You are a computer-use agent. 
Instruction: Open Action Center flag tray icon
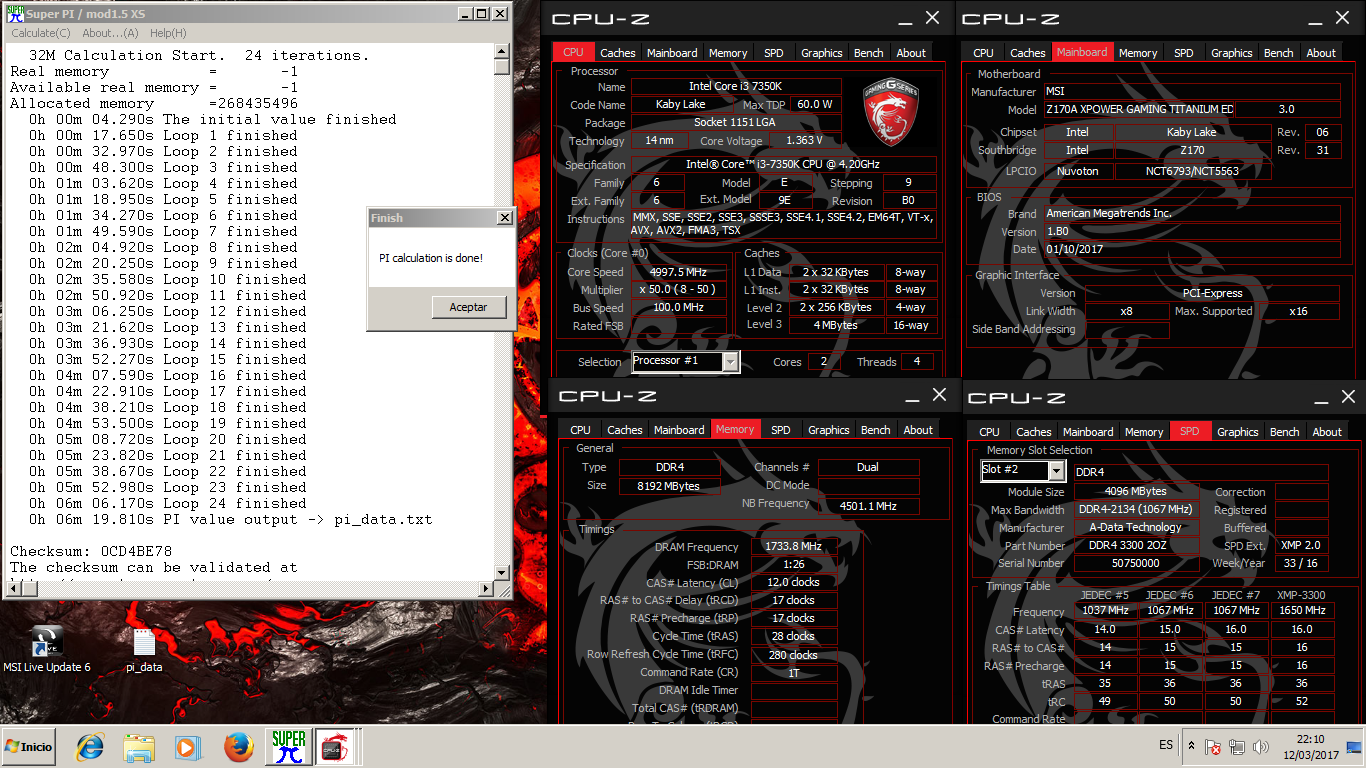coord(1213,746)
